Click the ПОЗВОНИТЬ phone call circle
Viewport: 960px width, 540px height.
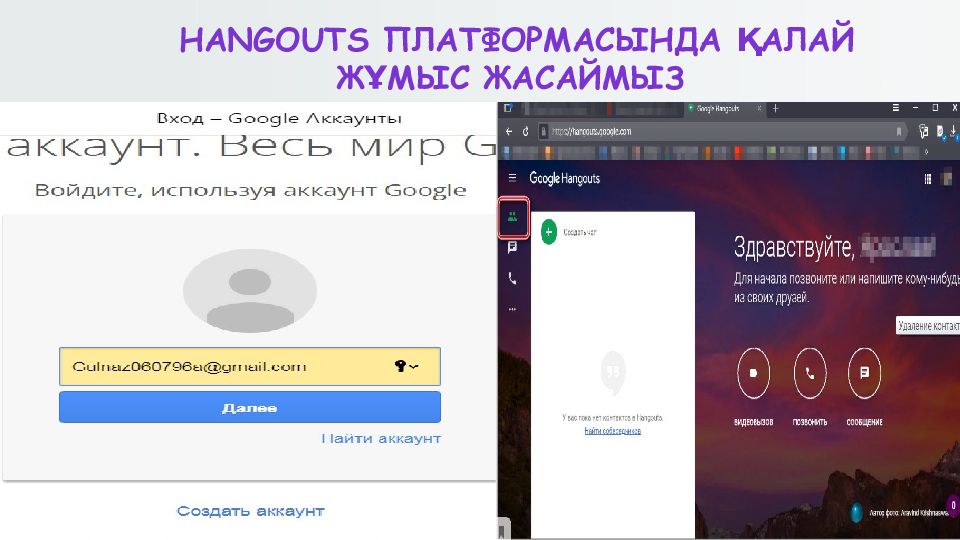[810, 373]
